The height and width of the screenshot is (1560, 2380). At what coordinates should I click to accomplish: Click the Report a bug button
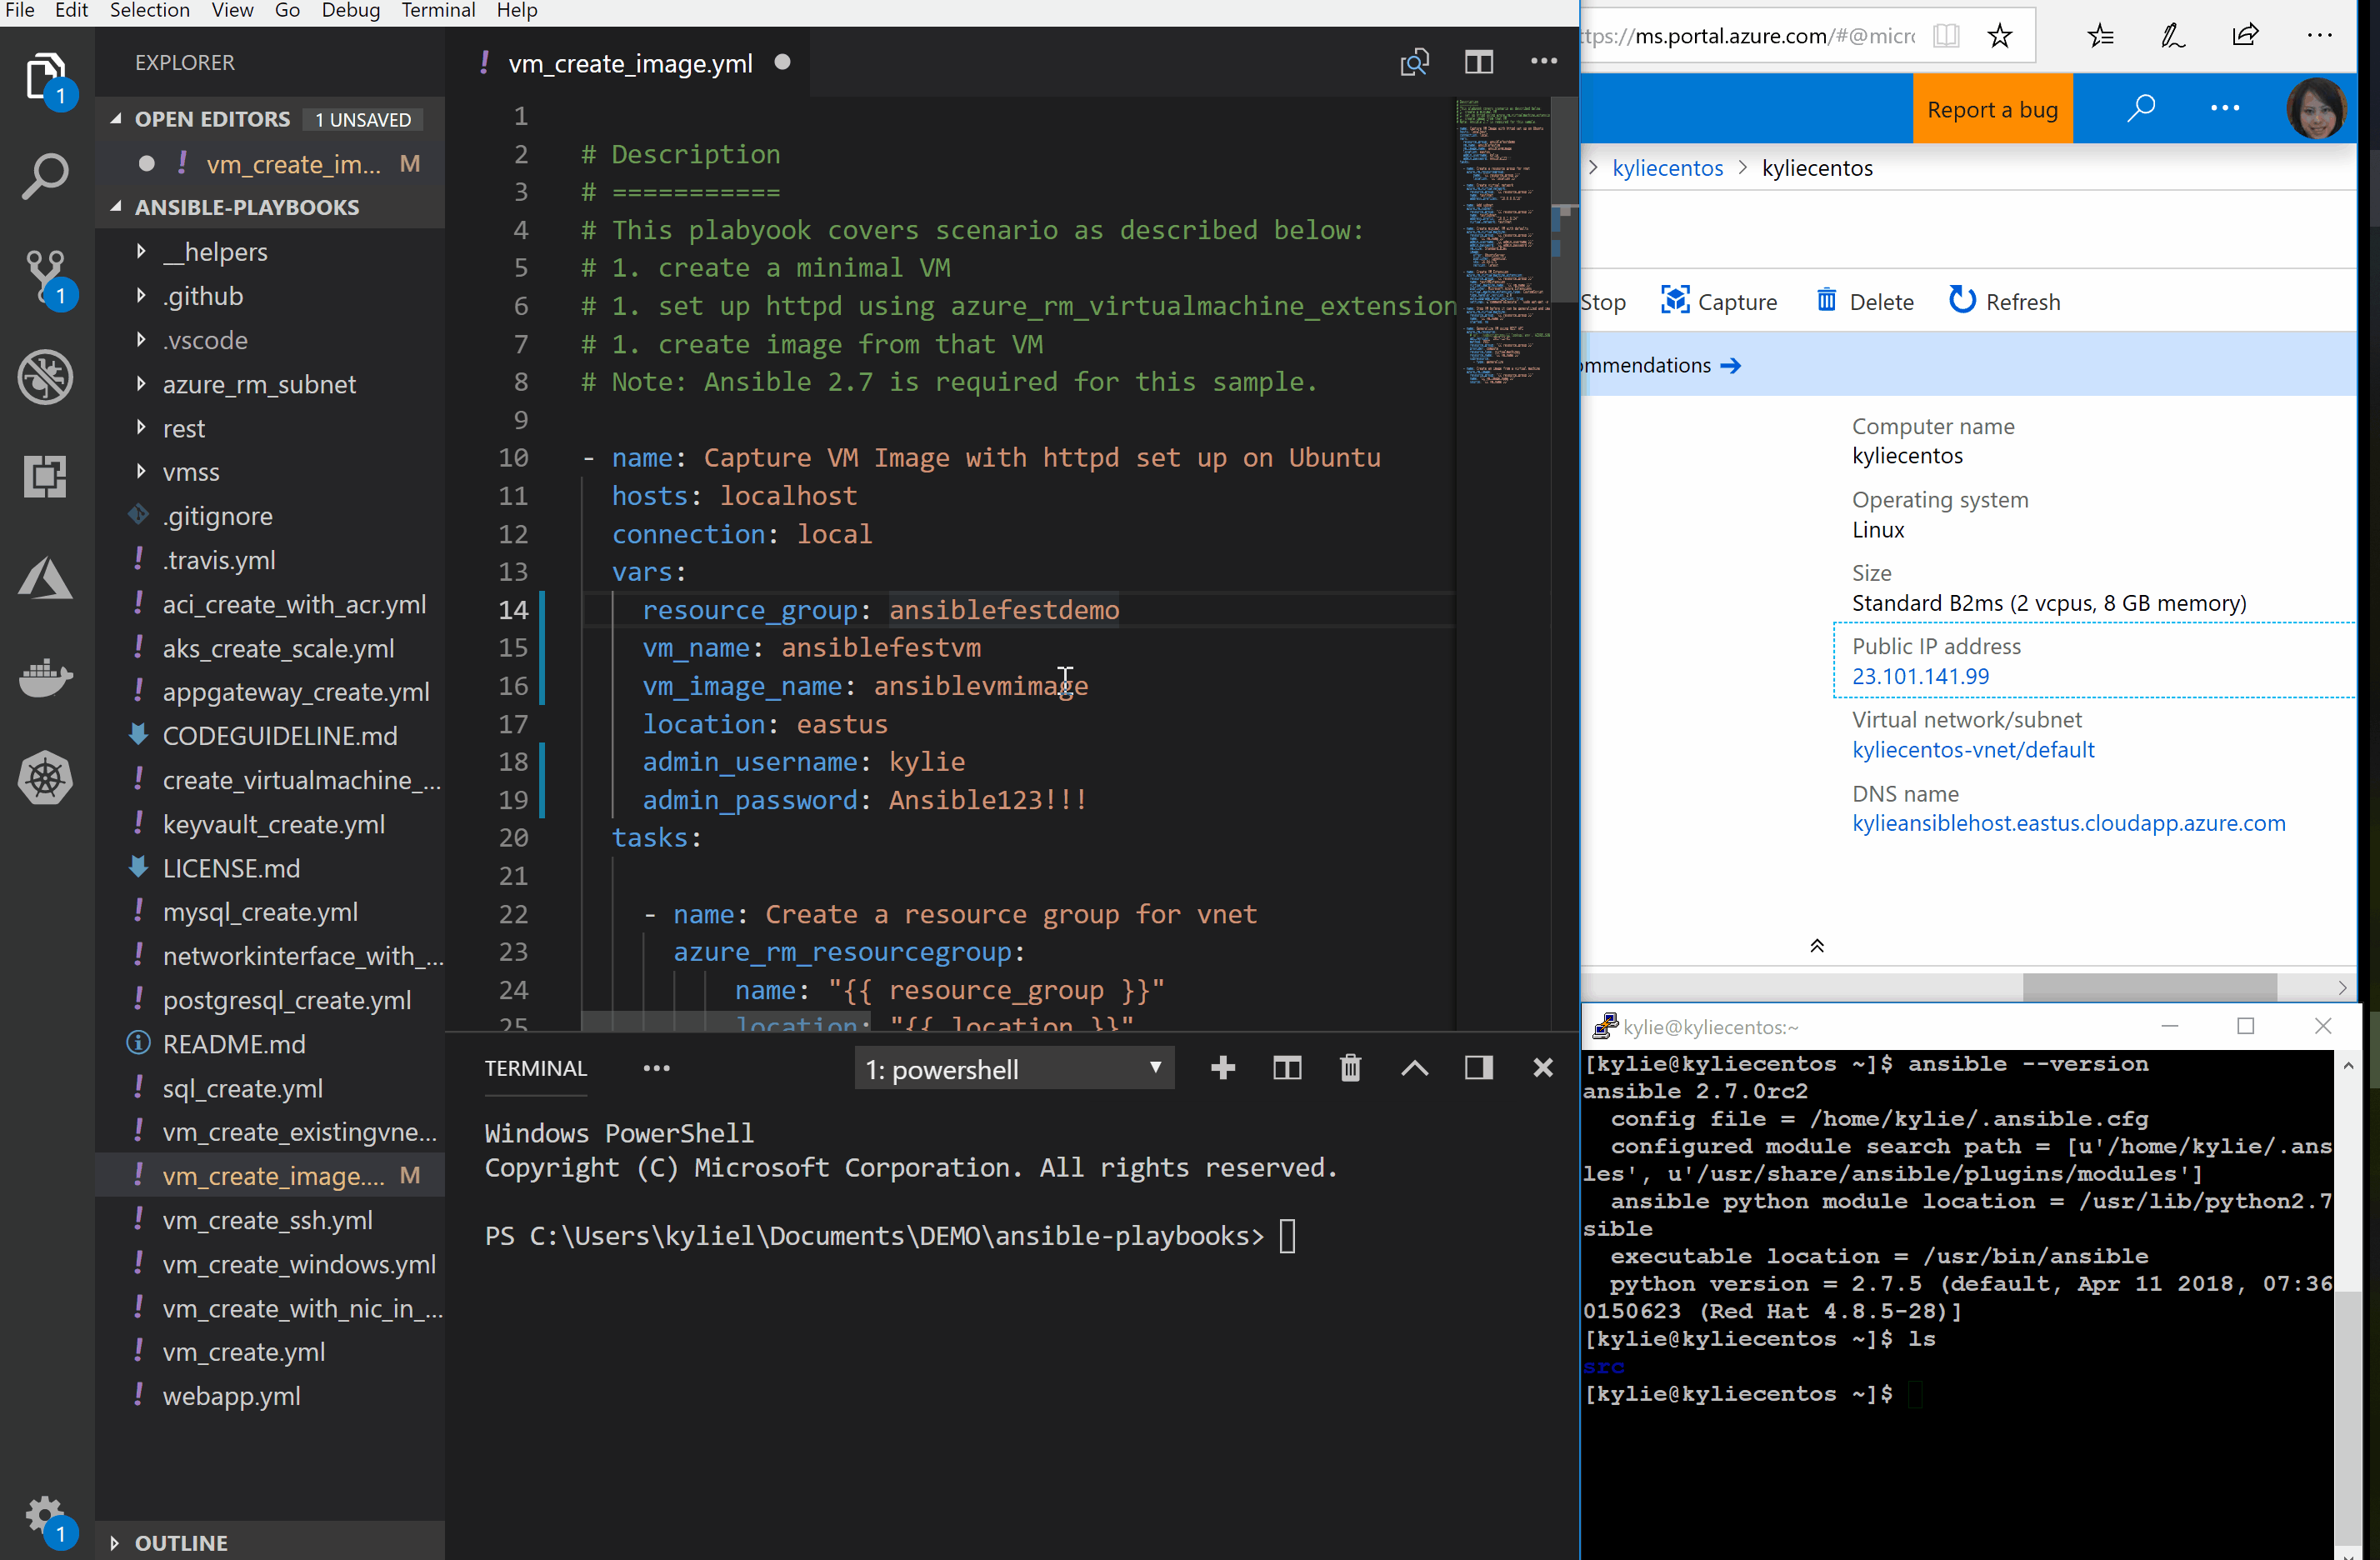pos(1992,108)
